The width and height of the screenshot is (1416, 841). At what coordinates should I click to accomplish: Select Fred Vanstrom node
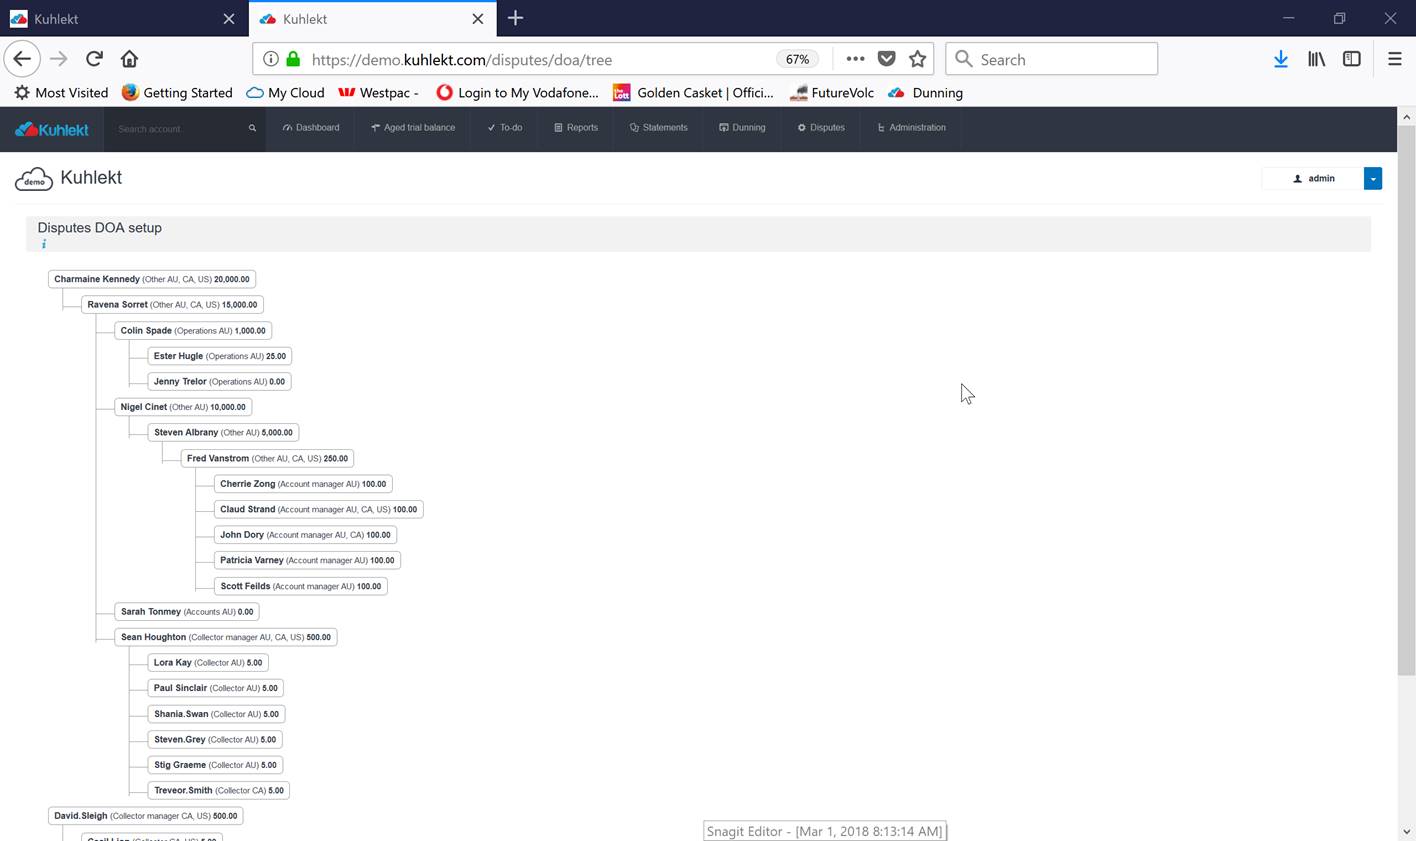pos(267,458)
